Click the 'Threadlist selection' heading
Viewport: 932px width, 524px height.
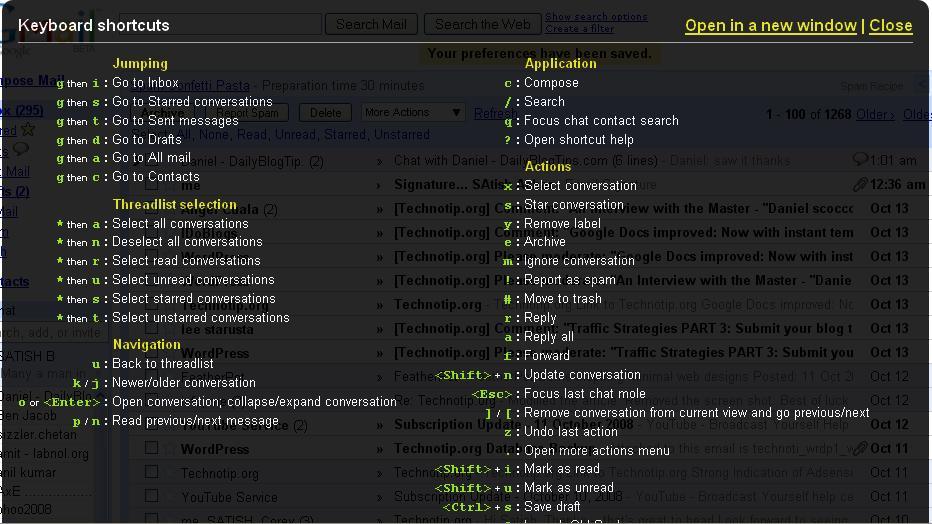(x=175, y=204)
